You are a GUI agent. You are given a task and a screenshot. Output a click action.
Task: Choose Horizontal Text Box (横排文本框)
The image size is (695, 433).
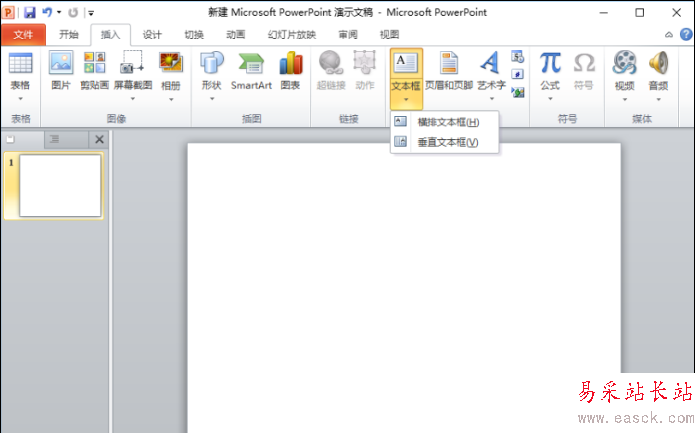click(445, 122)
